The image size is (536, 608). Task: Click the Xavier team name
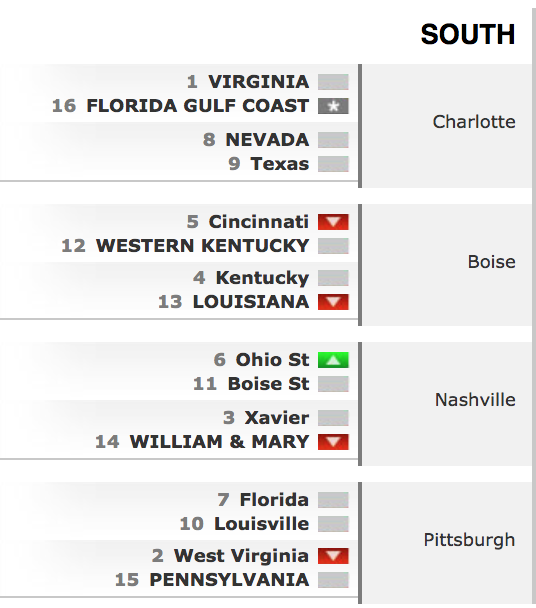[x=277, y=418]
